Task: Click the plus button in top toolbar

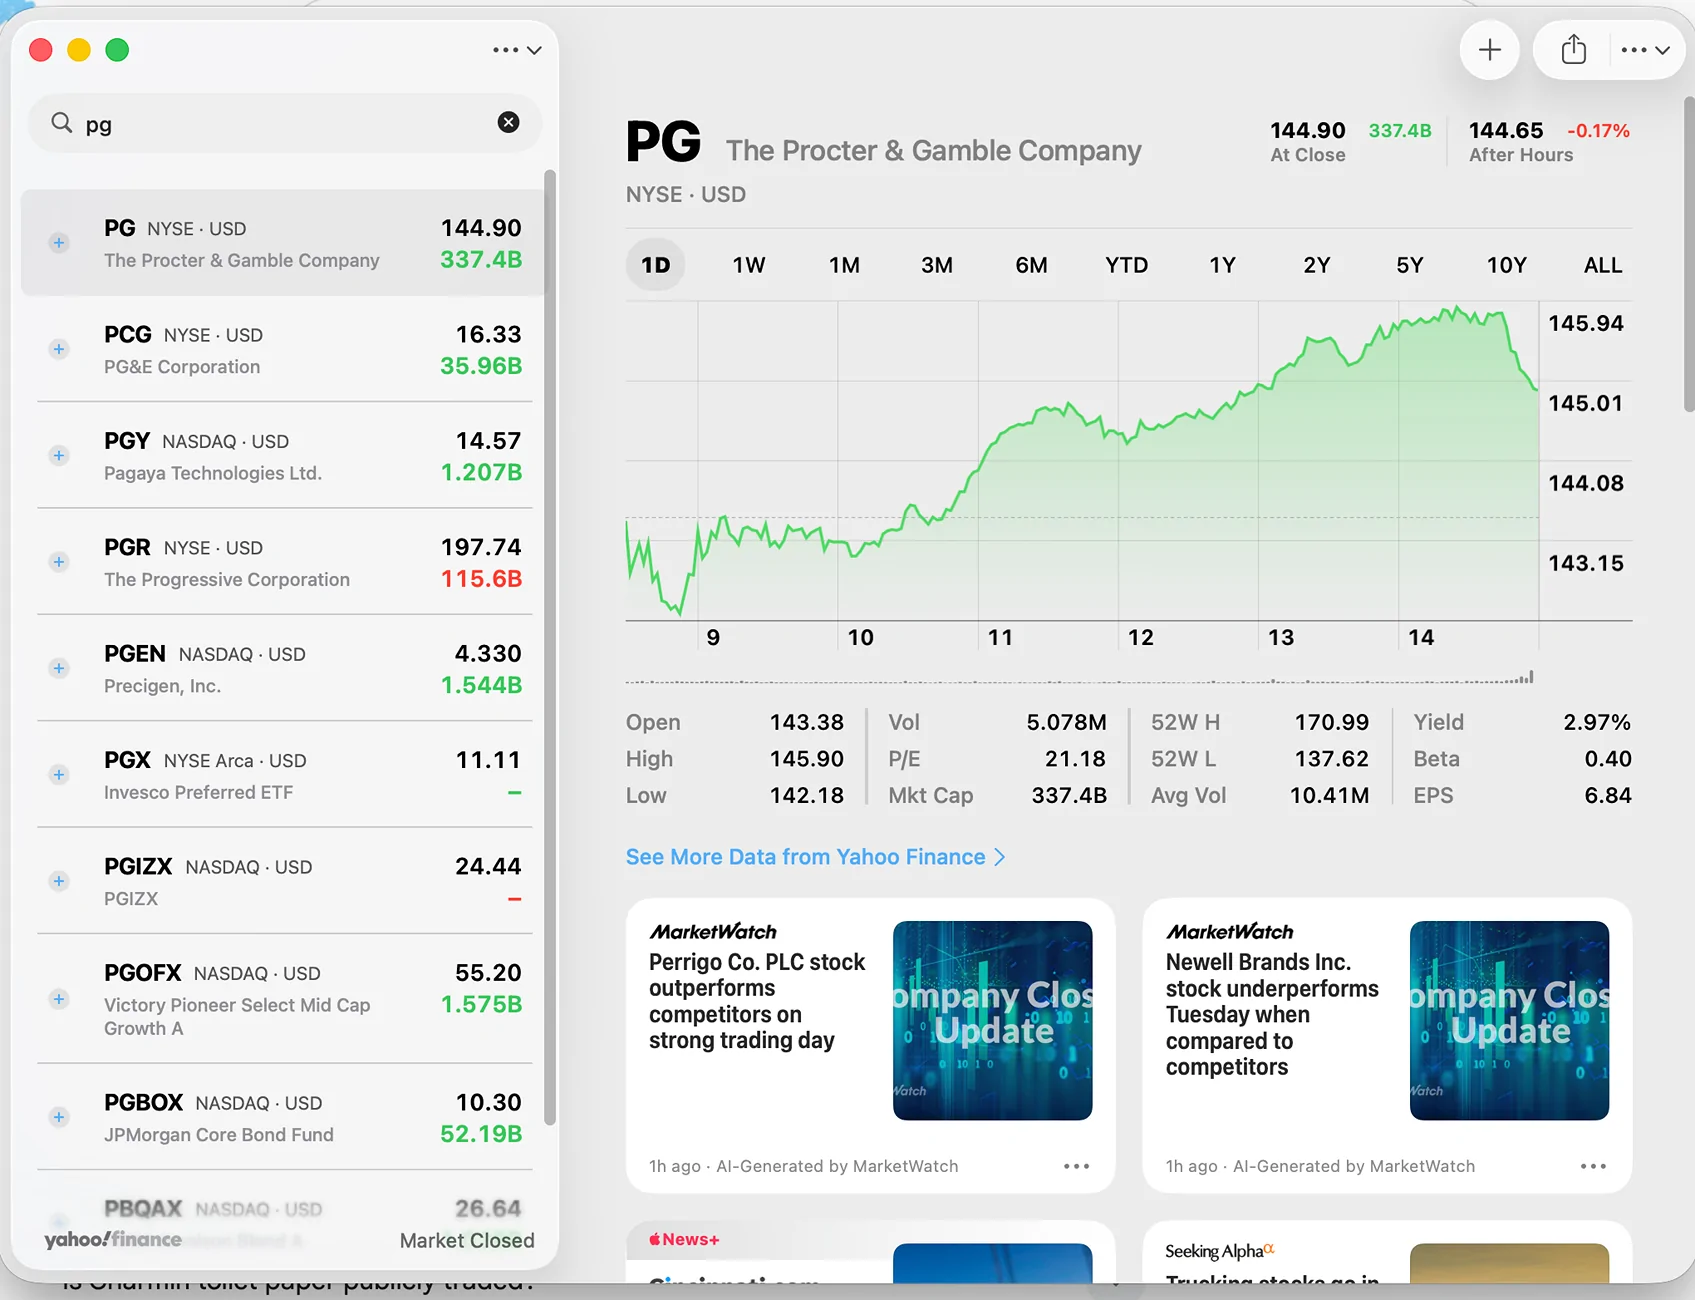Action: click(x=1490, y=50)
